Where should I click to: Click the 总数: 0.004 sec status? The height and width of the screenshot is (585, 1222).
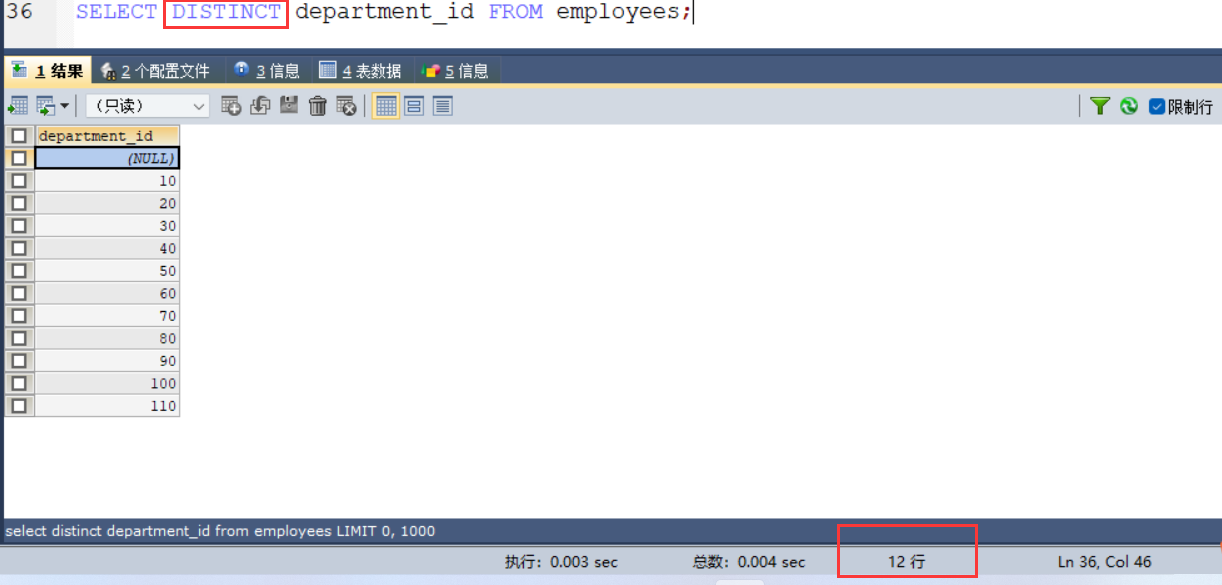tap(749, 562)
